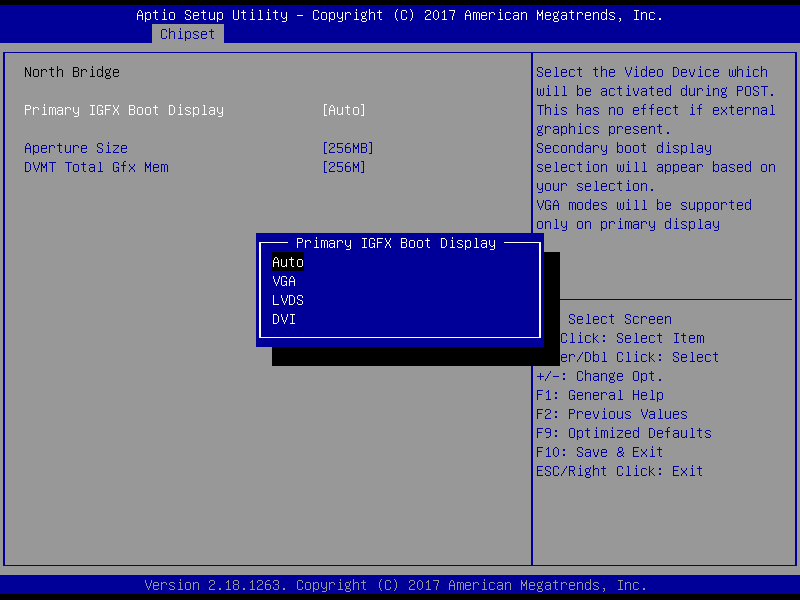Click the +/-: Change Opt. hint
The image size is (800, 600).
(600, 376)
